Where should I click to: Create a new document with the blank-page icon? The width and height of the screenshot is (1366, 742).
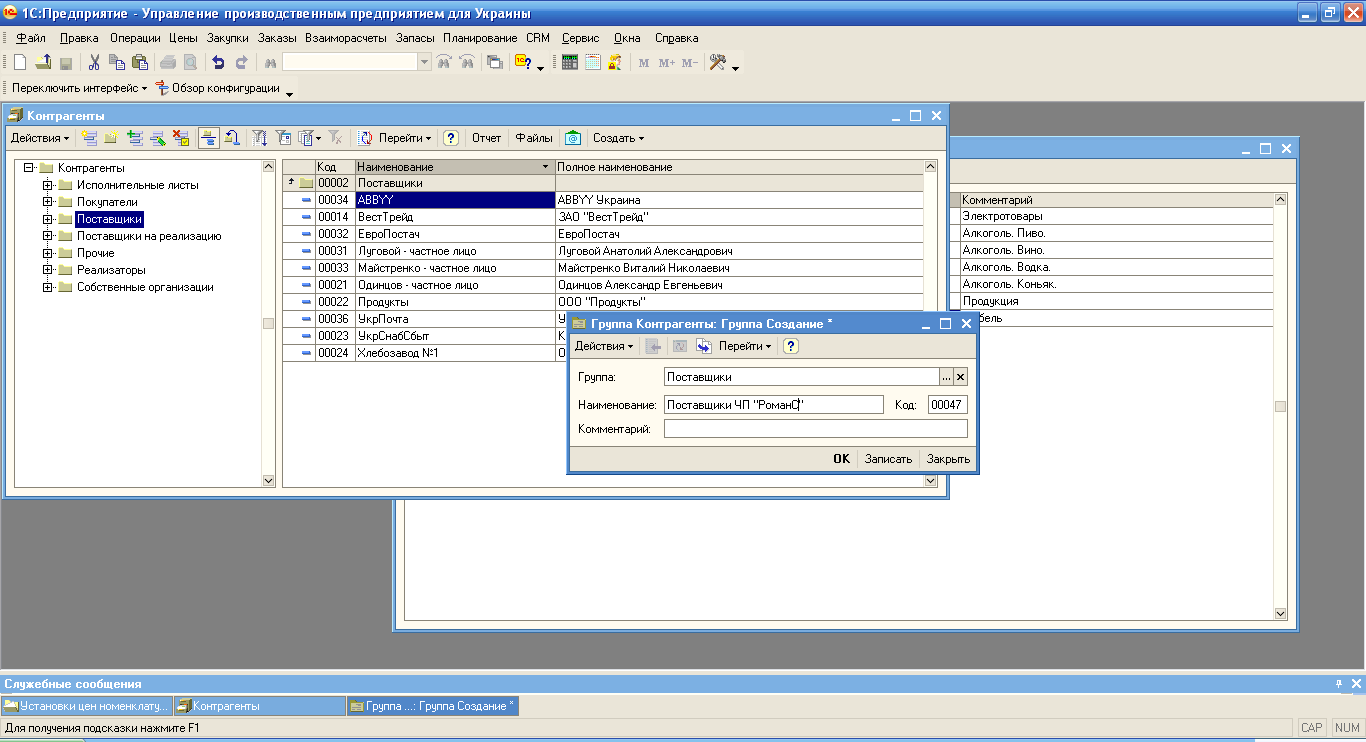click(x=20, y=62)
